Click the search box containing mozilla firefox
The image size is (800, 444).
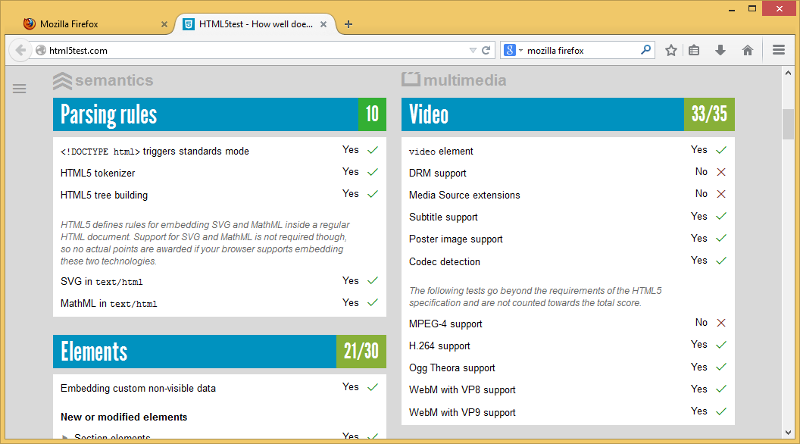[x=580, y=49]
